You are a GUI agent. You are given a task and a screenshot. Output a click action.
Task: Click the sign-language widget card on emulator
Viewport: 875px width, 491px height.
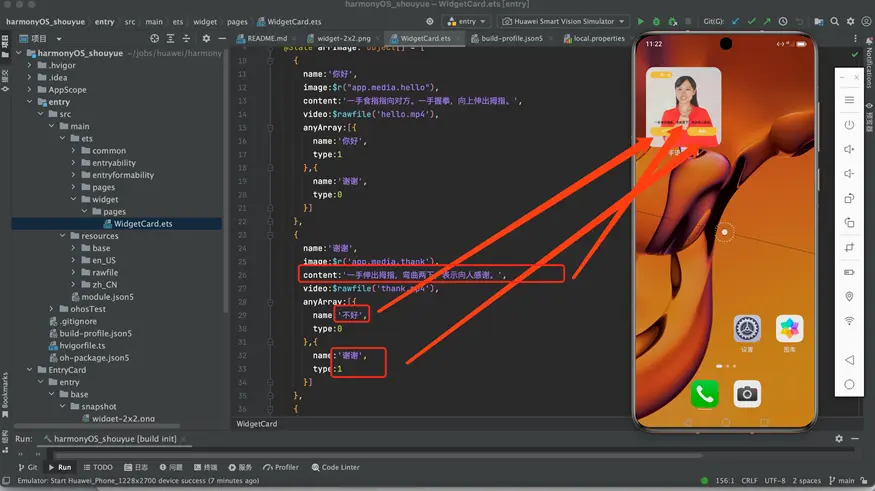click(x=684, y=106)
